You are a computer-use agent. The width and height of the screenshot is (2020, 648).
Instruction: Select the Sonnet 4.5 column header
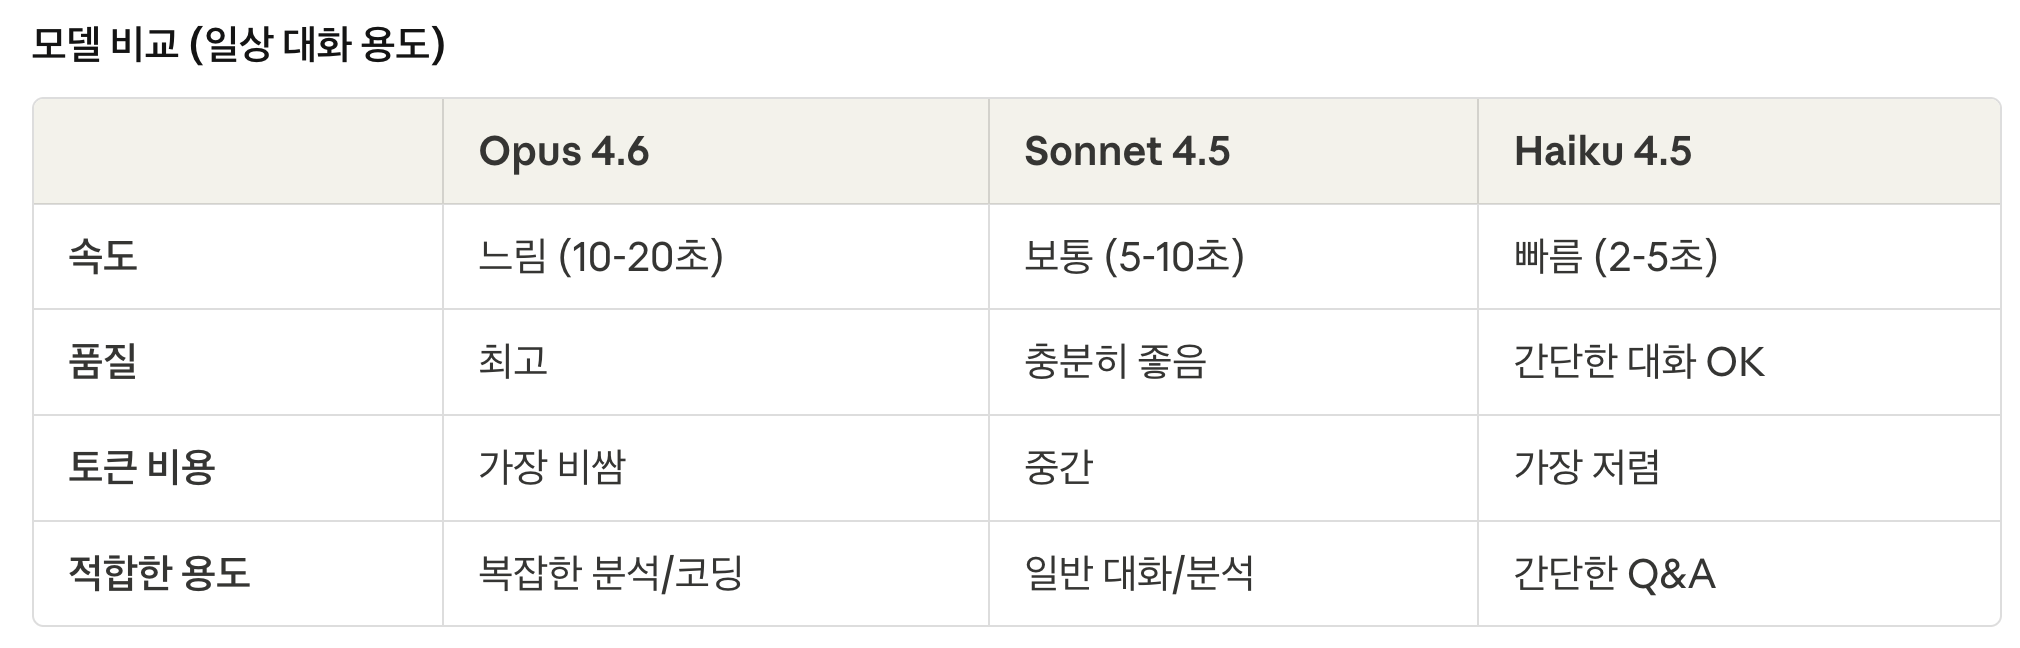point(1127,152)
